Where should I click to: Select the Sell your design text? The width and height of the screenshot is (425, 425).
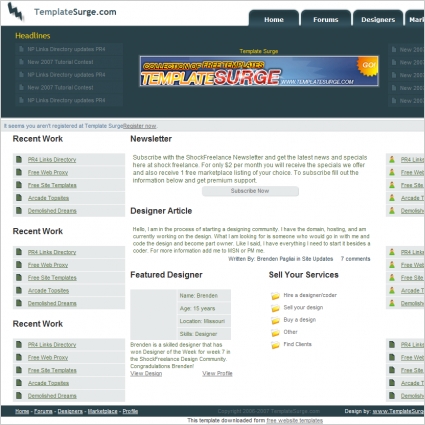[303, 307]
